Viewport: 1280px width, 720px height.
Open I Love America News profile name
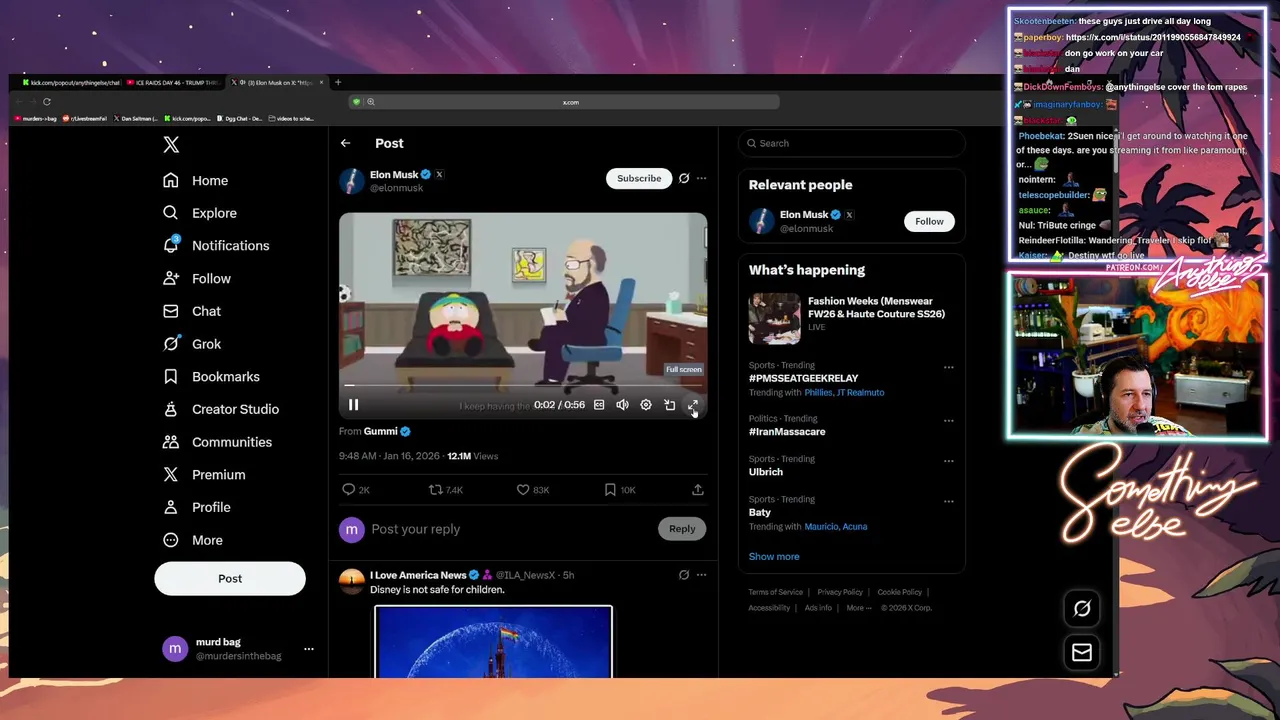tap(418, 575)
